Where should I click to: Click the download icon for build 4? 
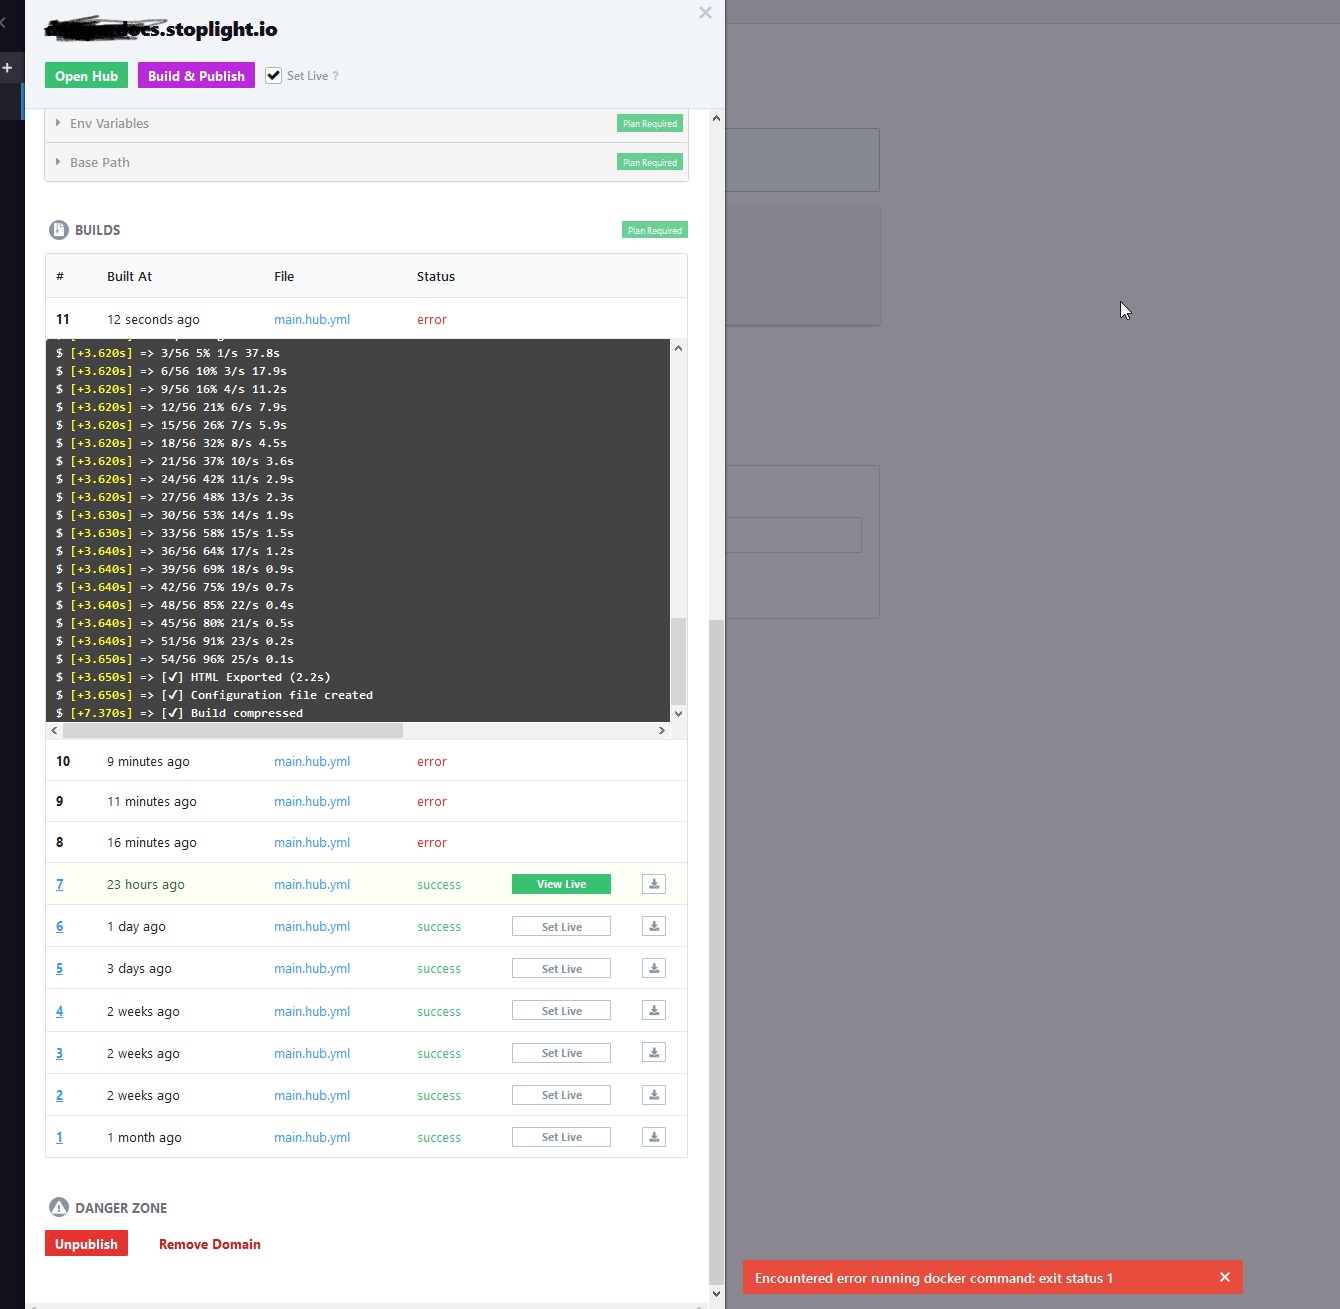654,1010
